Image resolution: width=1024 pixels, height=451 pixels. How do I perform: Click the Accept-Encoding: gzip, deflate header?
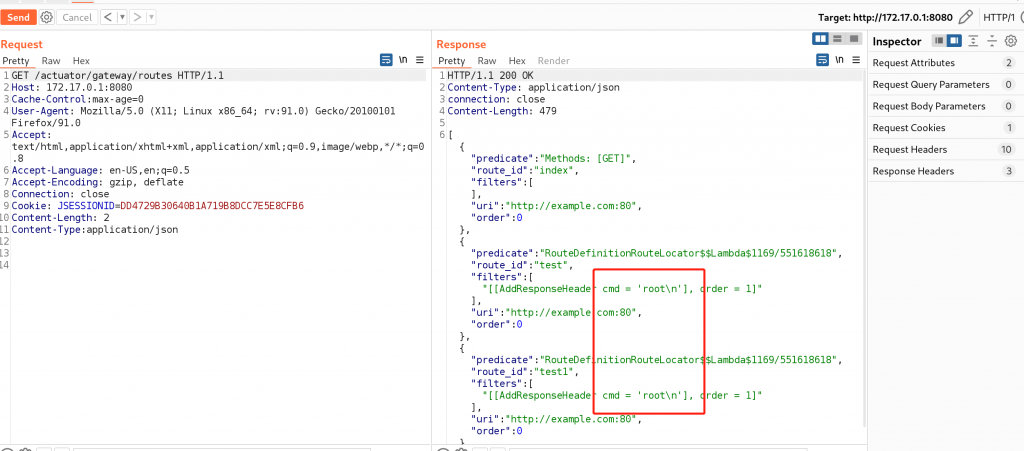[97, 182]
